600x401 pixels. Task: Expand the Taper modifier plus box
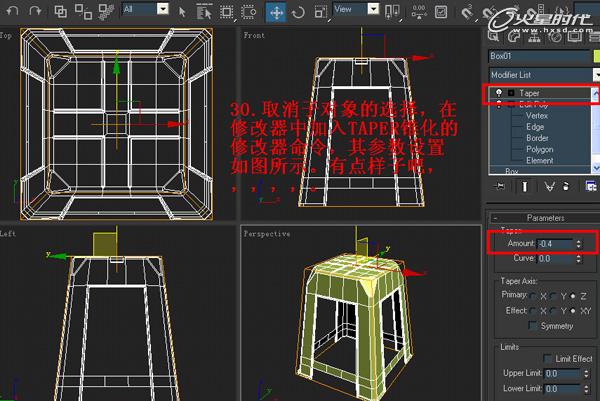(511, 93)
